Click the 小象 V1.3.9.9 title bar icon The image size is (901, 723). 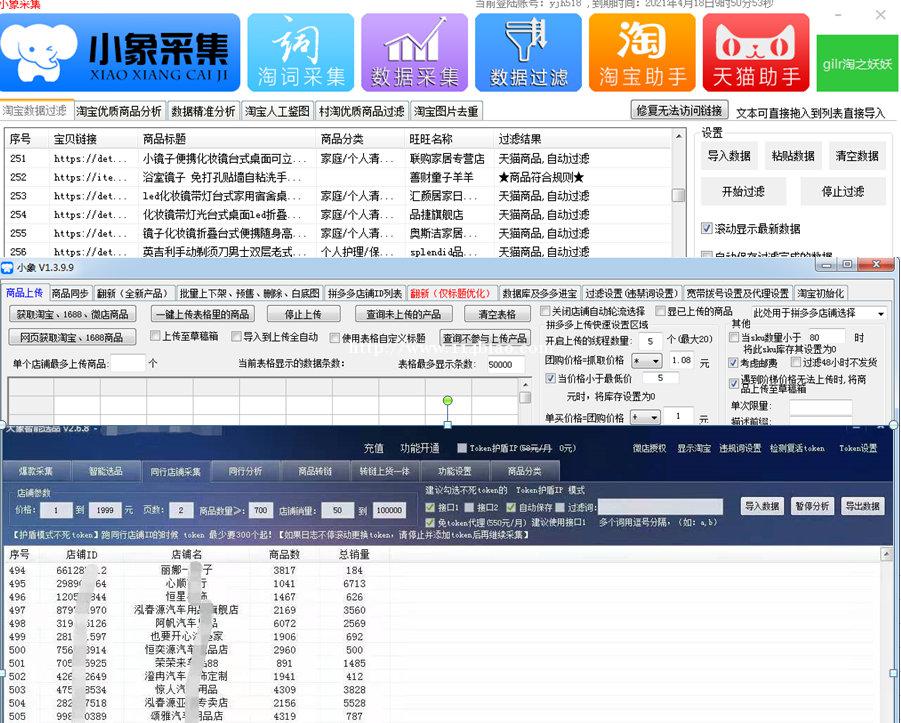[x=7, y=267]
